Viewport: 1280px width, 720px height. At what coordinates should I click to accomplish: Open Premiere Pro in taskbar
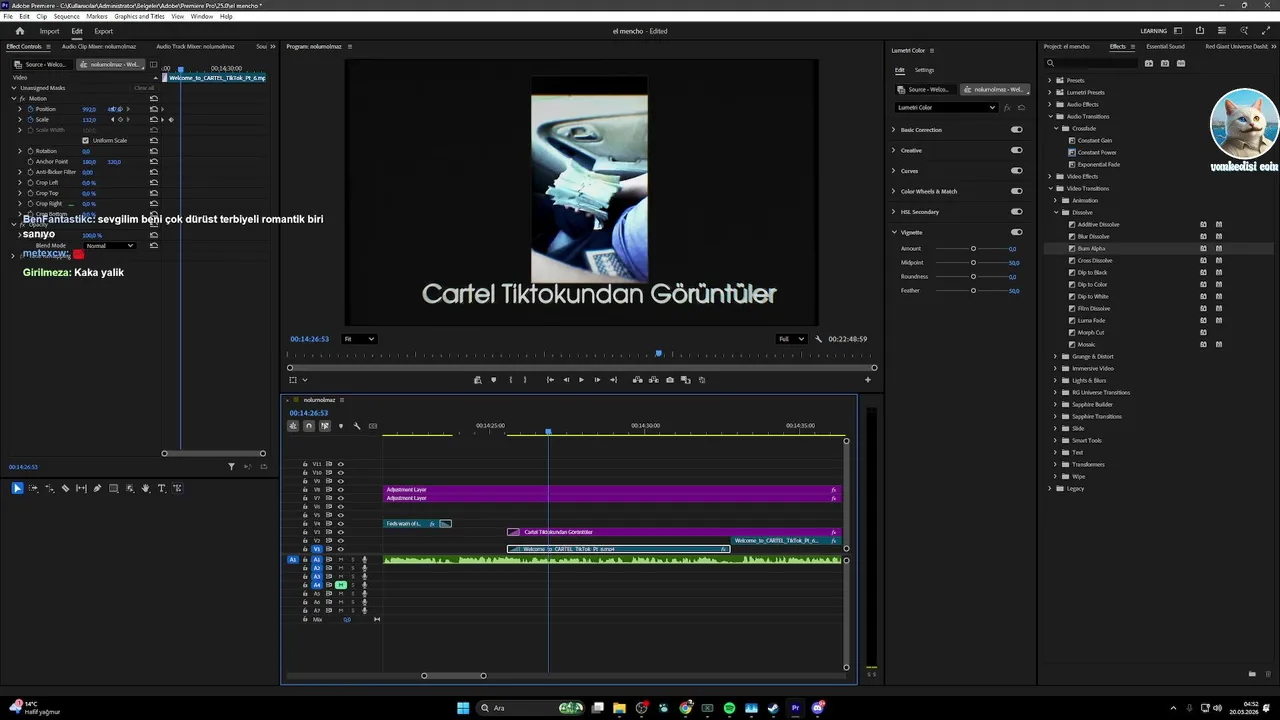[796, 708]
